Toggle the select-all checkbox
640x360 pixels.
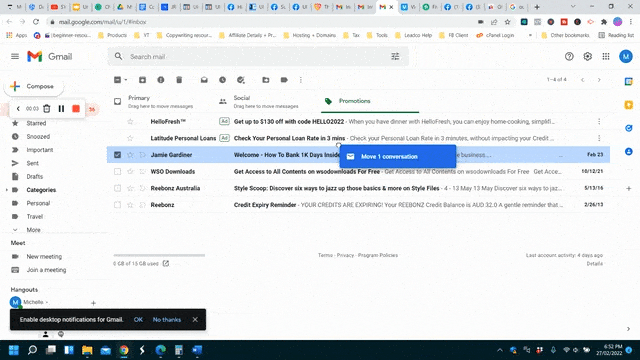point(117,80)
